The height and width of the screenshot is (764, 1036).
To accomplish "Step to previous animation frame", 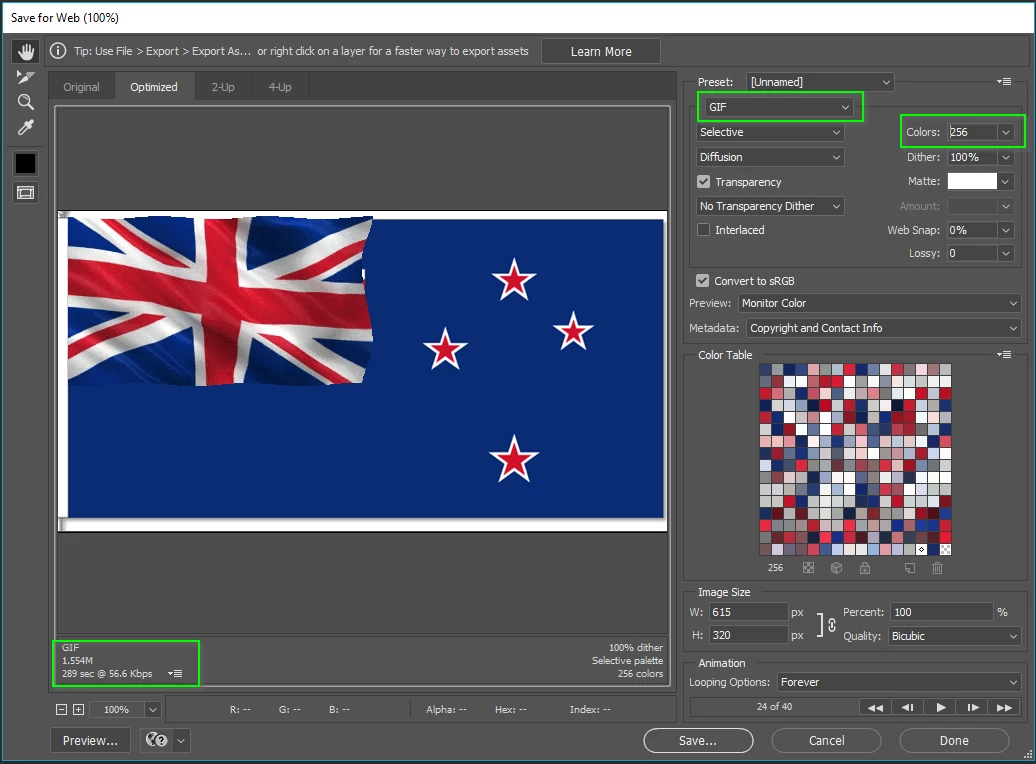I will click(908, 707).
